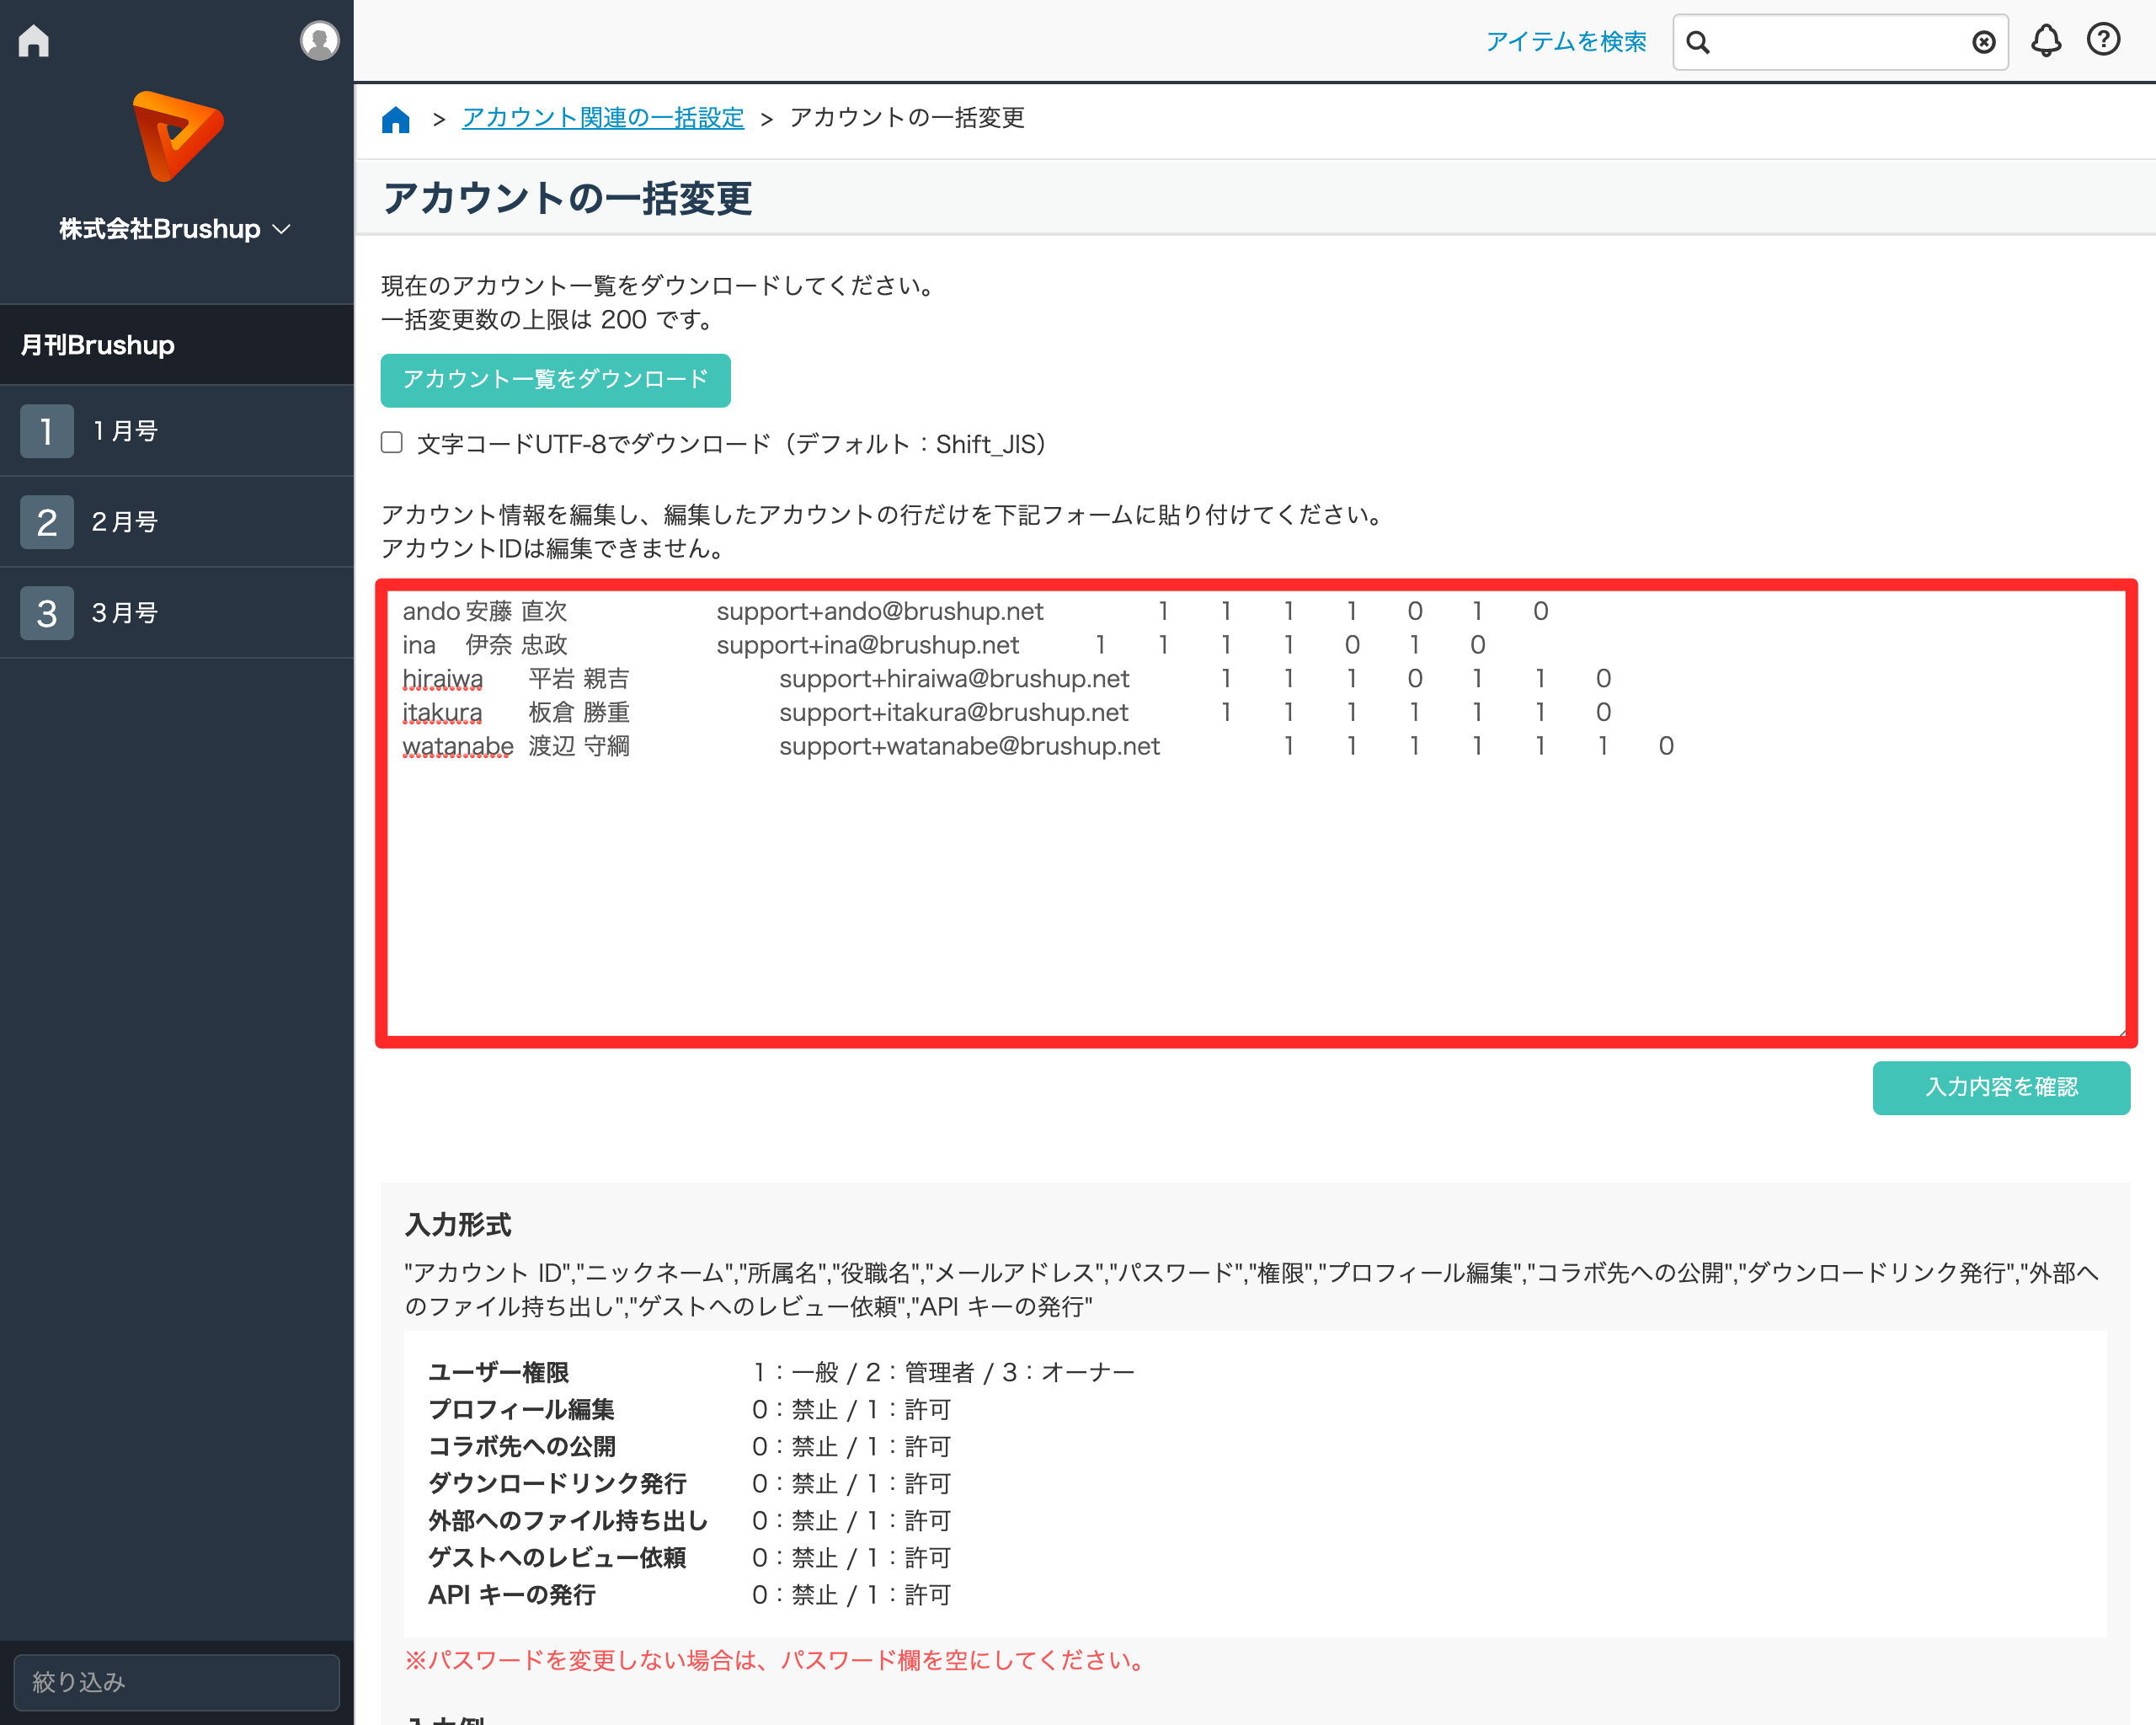Viewport: 2156px width, 1725px height.
Task: Click support+itakura@brushup.net text
Action: [953, 713]
